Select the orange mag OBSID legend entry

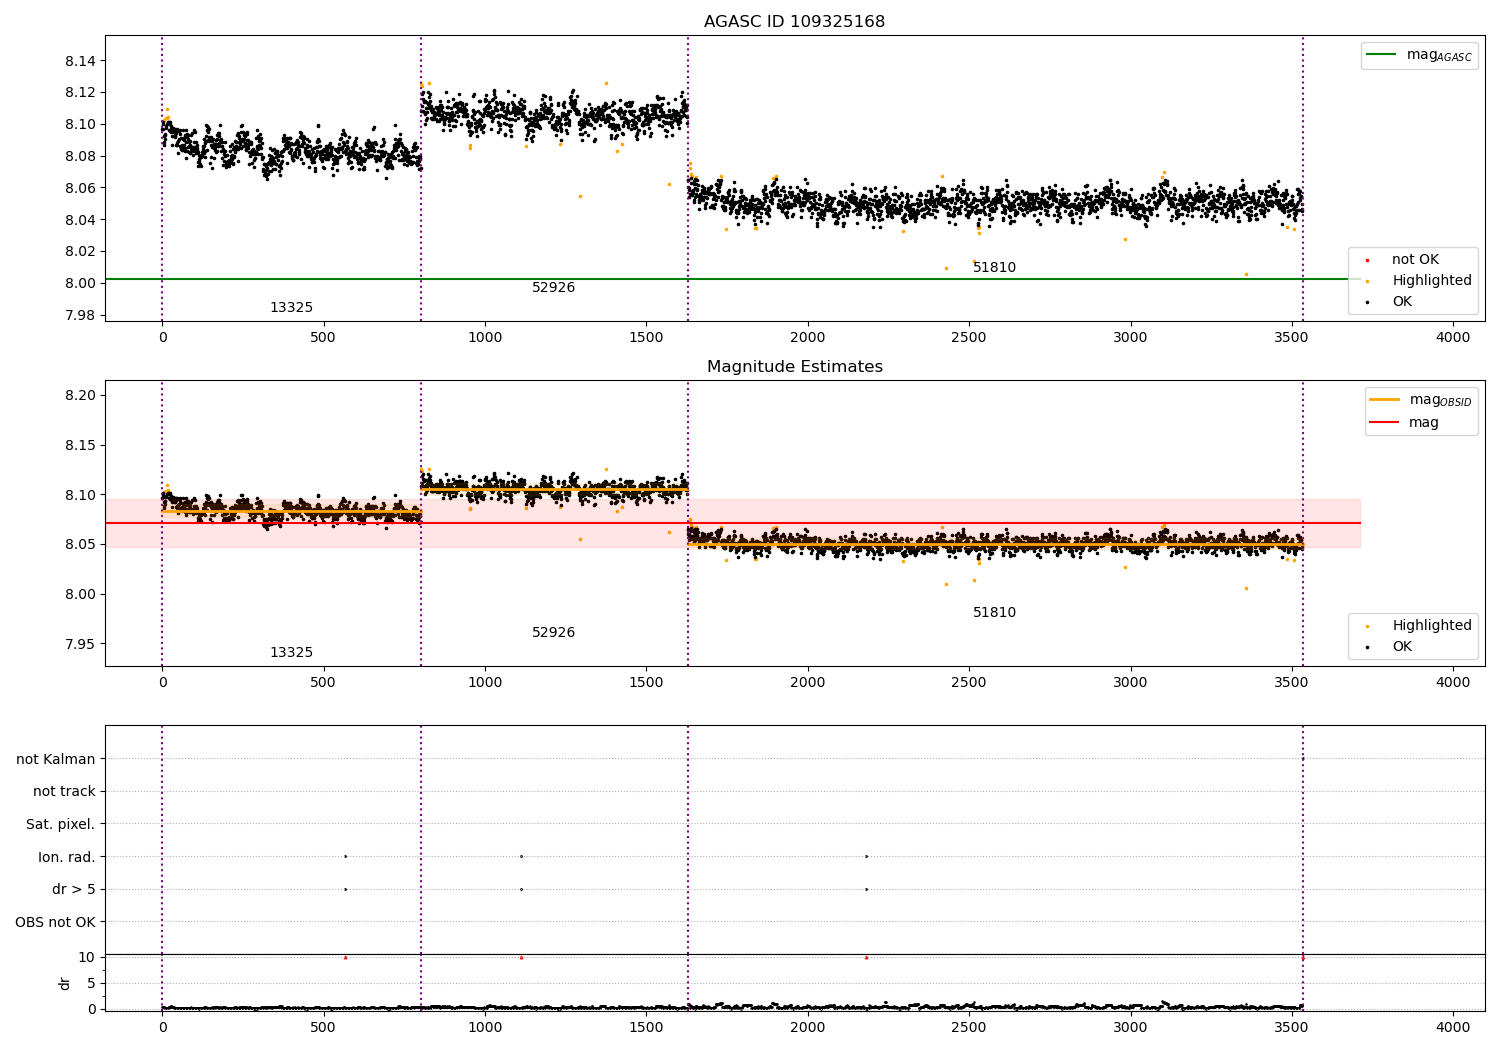click(1421, 400)
